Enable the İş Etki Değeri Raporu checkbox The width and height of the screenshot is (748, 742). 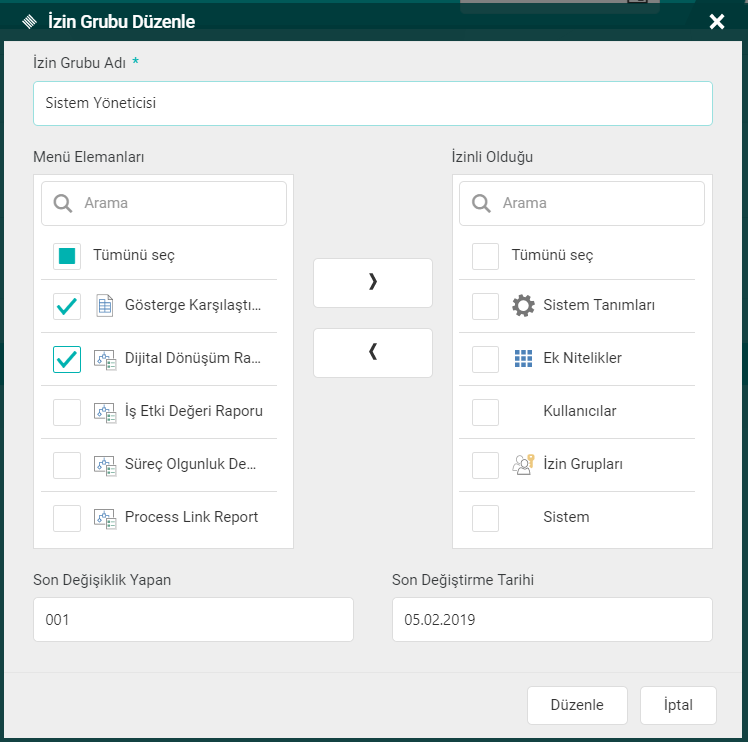(x=67, y=411)
